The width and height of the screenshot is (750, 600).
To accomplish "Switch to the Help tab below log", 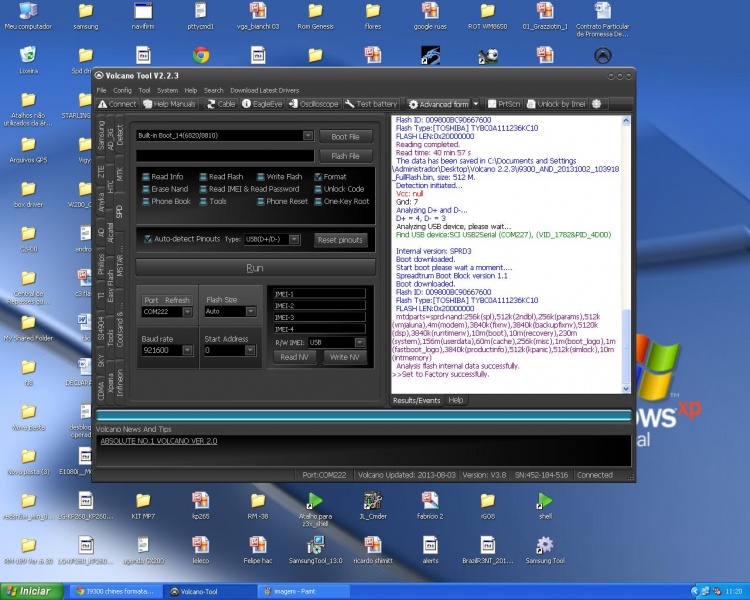I will (456, 400).
